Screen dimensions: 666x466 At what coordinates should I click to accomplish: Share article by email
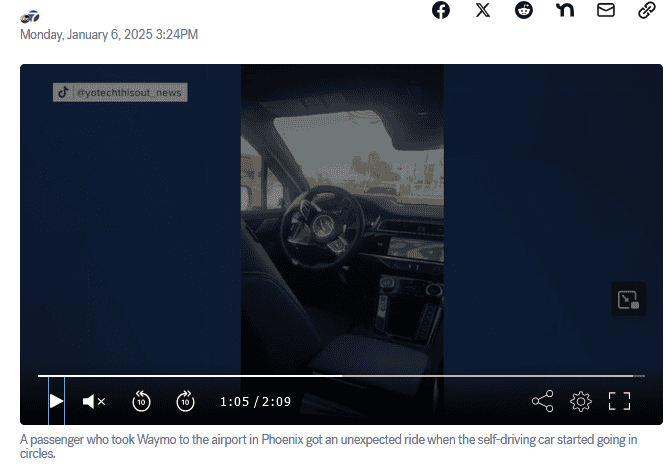point(606,10)
